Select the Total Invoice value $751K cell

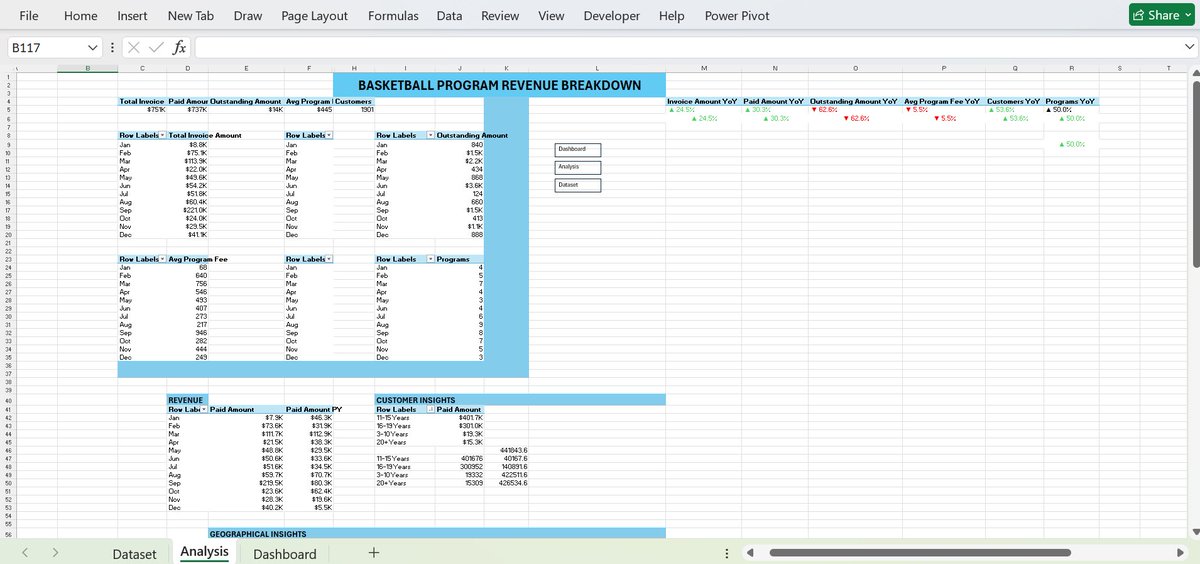click(141, 108)
